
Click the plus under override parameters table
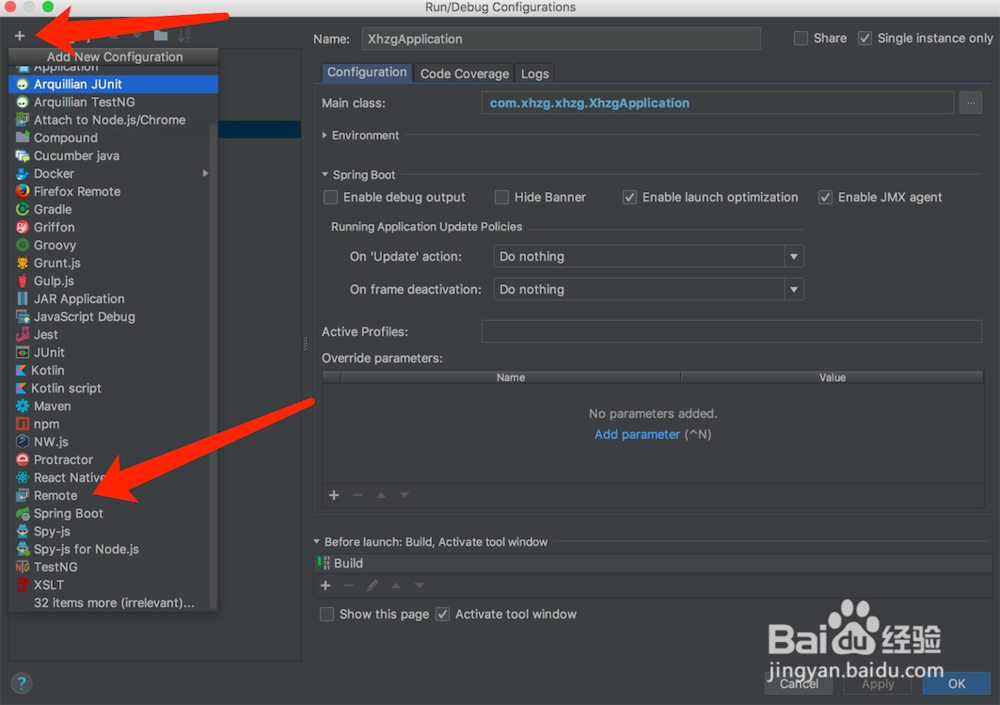pyautogui.click(x=334, y=495)
